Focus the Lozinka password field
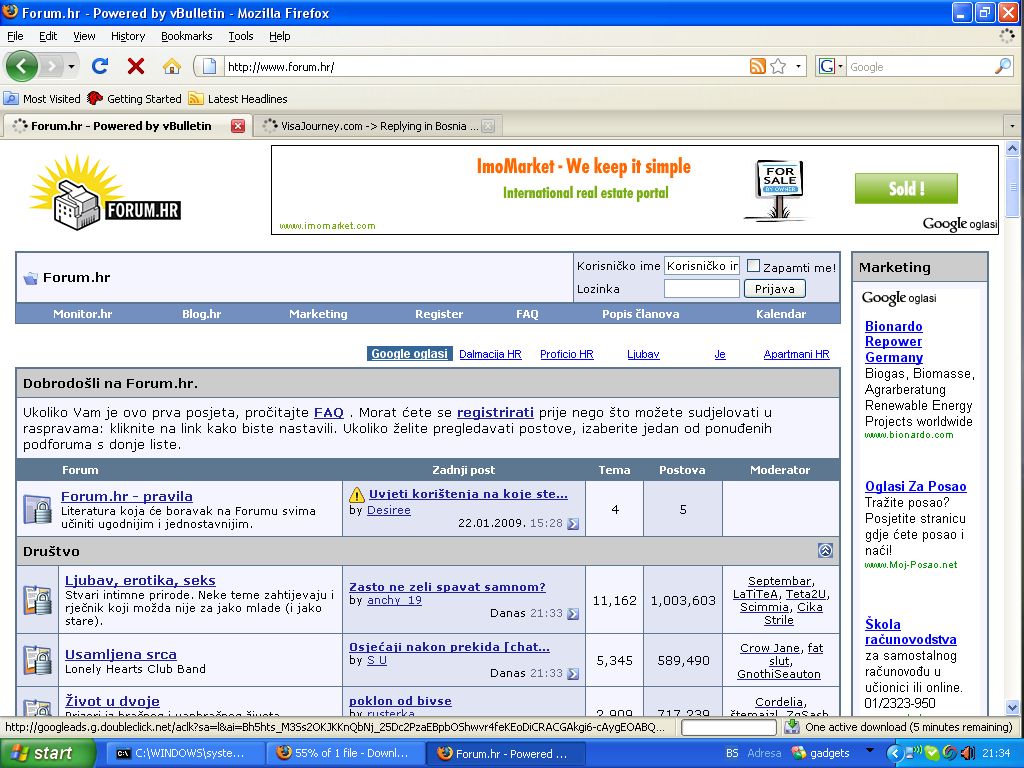 [x=702, y=289]
